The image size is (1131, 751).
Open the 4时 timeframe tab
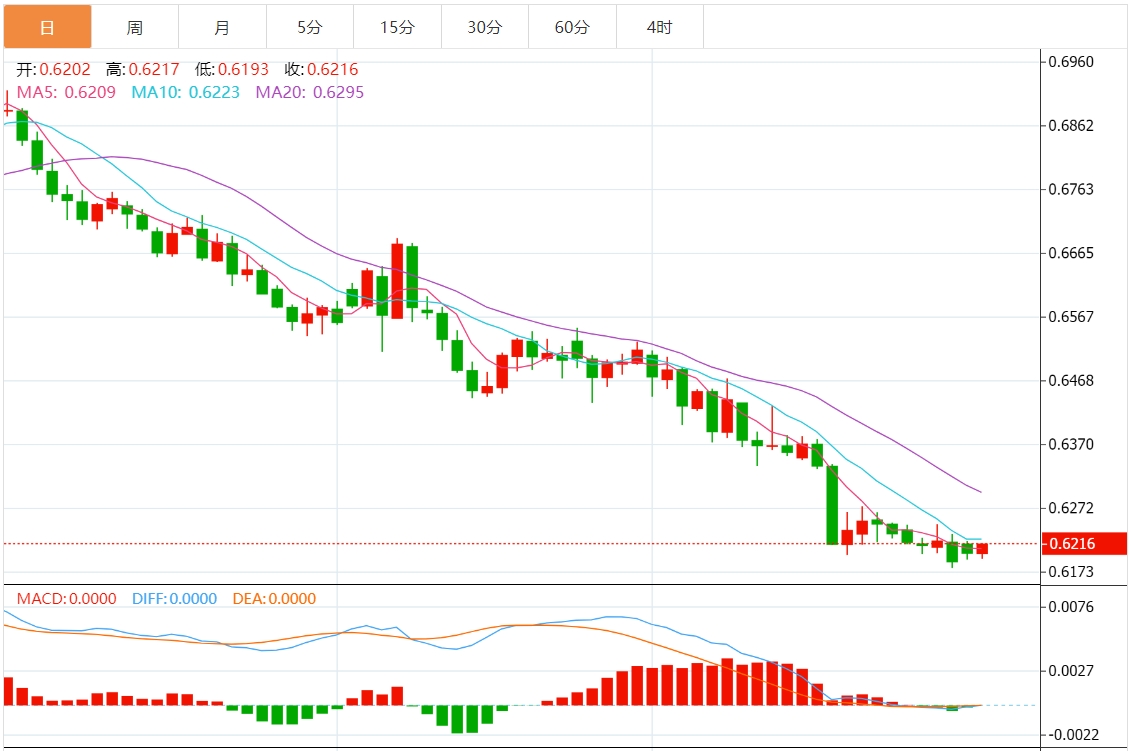[660, 27]
